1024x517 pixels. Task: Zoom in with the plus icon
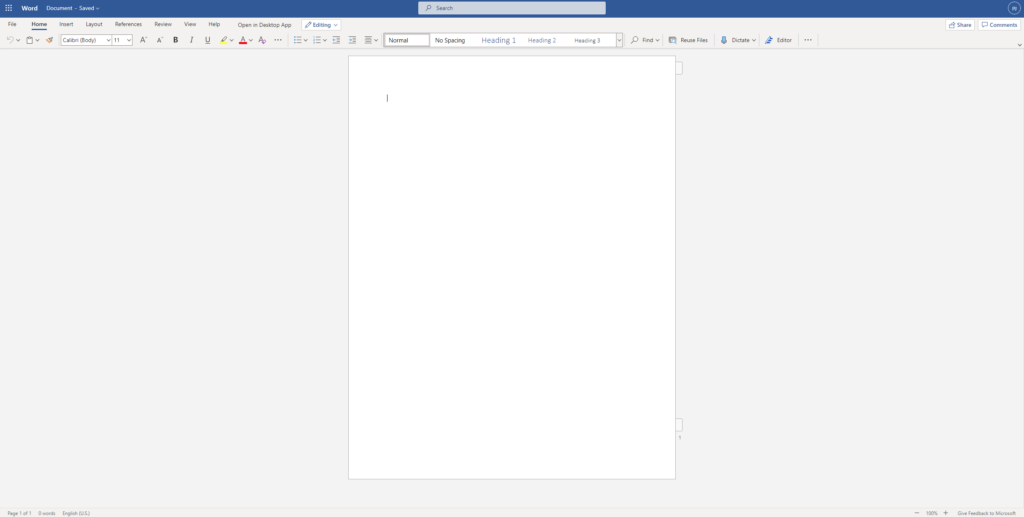[x=946, y=513]
